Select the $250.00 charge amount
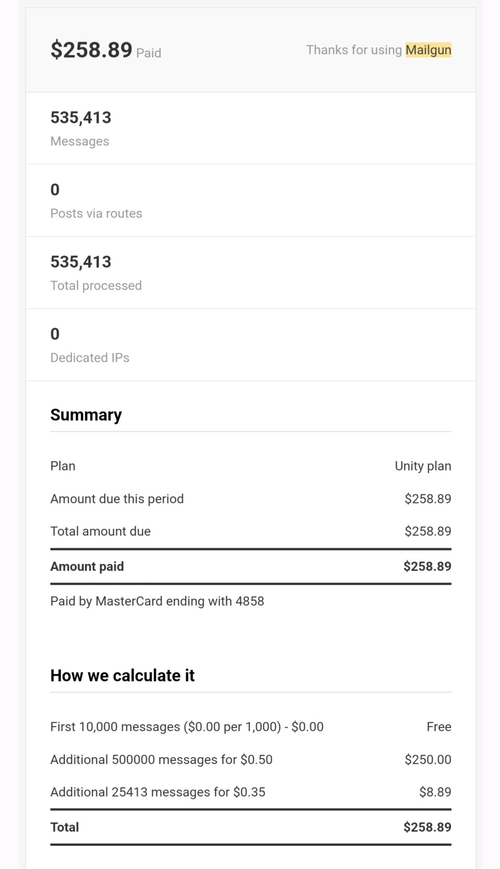This screenshot has width=500, height=869. pyautogui.click(x=428, y=759)
